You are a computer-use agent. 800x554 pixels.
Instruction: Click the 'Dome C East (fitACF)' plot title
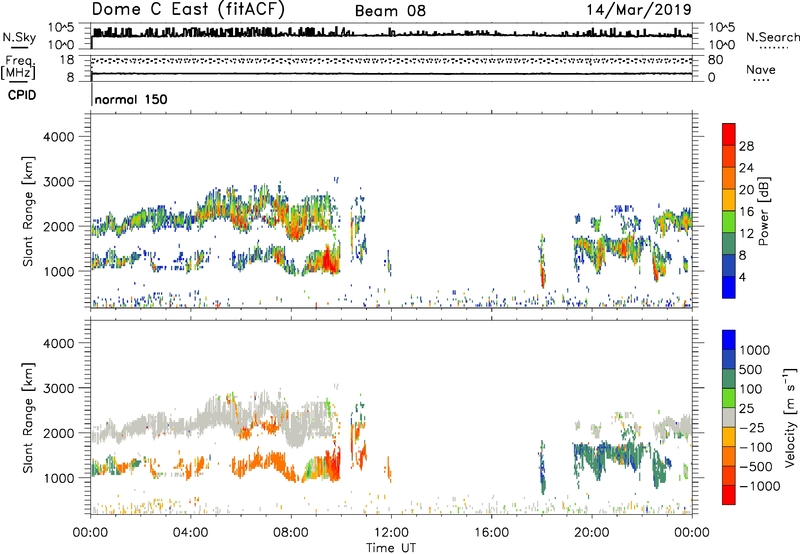(x=188, y=10)
